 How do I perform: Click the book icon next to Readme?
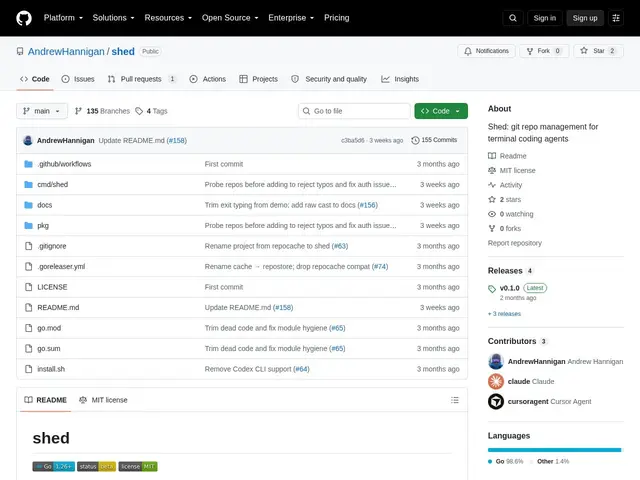[492, 156]
